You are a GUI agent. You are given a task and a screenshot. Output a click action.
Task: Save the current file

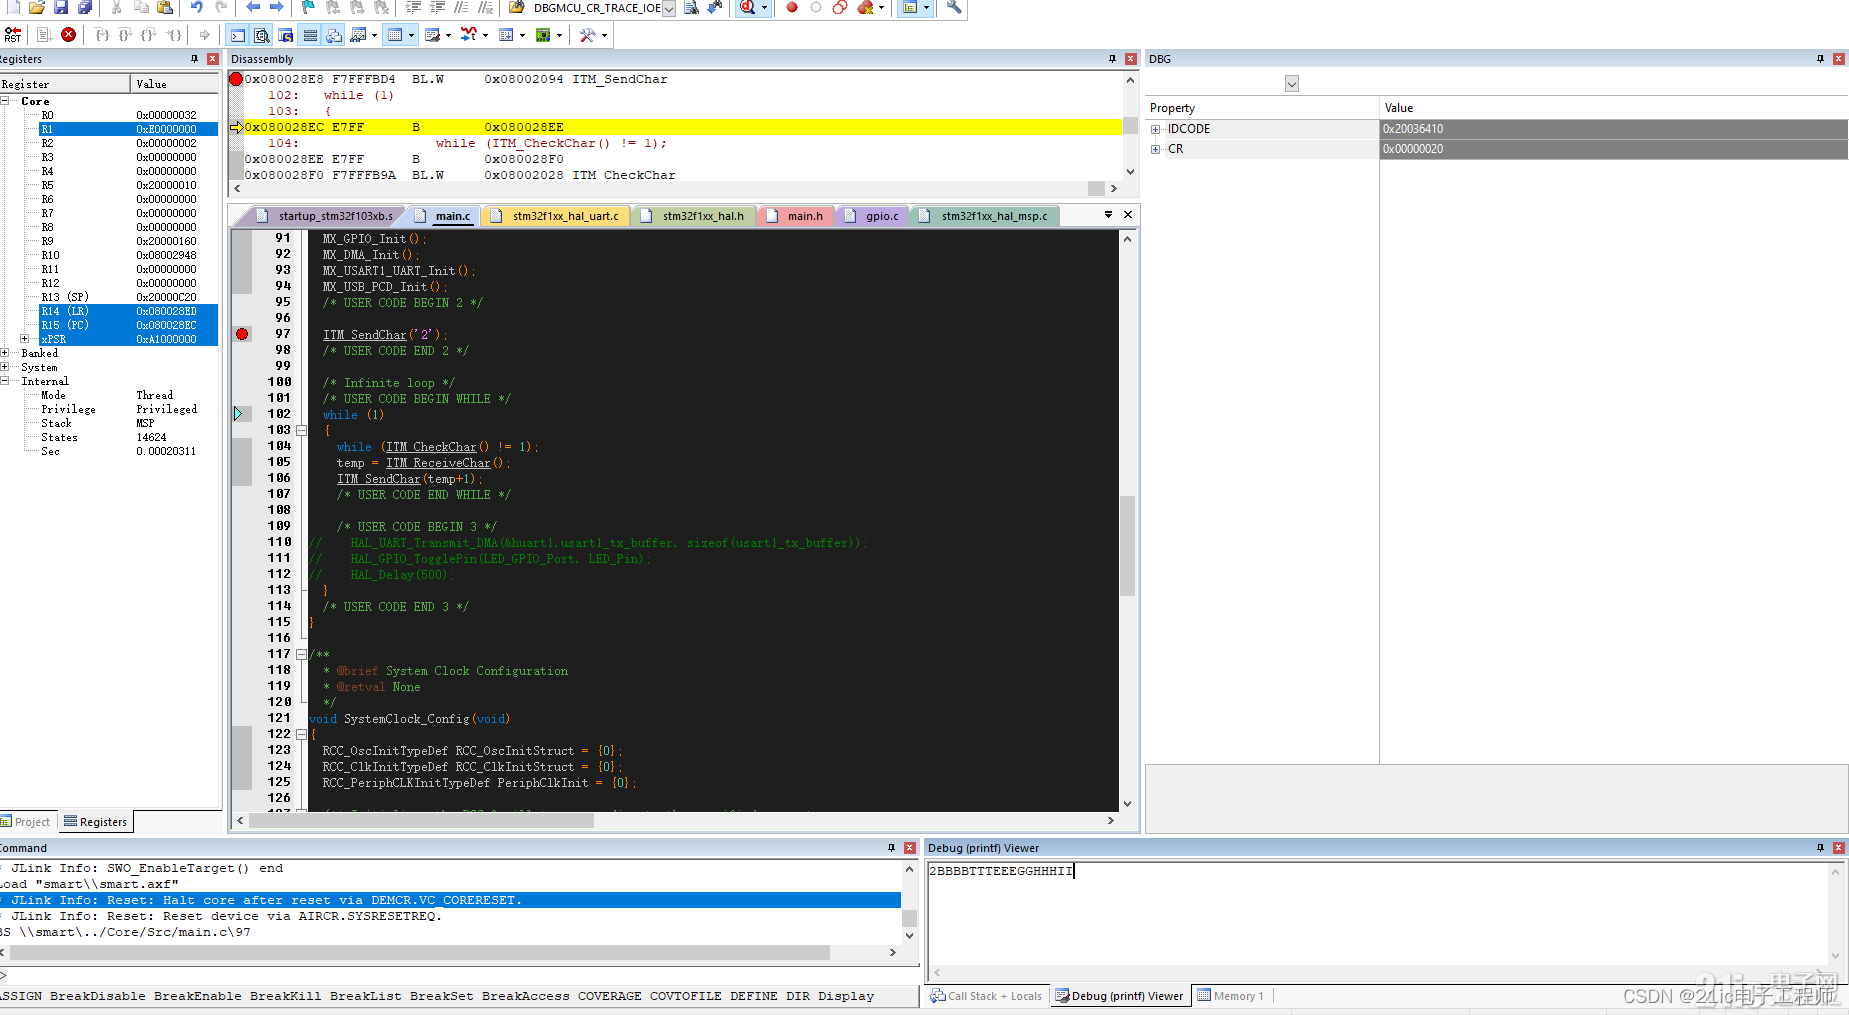tap(61, 7)
